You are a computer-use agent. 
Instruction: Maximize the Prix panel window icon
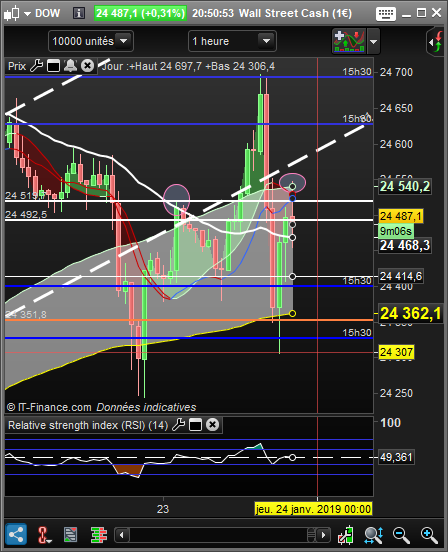tap(53, 66)
